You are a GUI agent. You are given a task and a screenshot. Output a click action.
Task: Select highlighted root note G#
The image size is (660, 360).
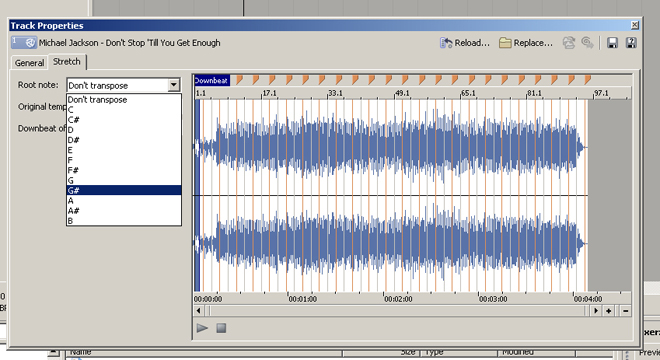124,190
